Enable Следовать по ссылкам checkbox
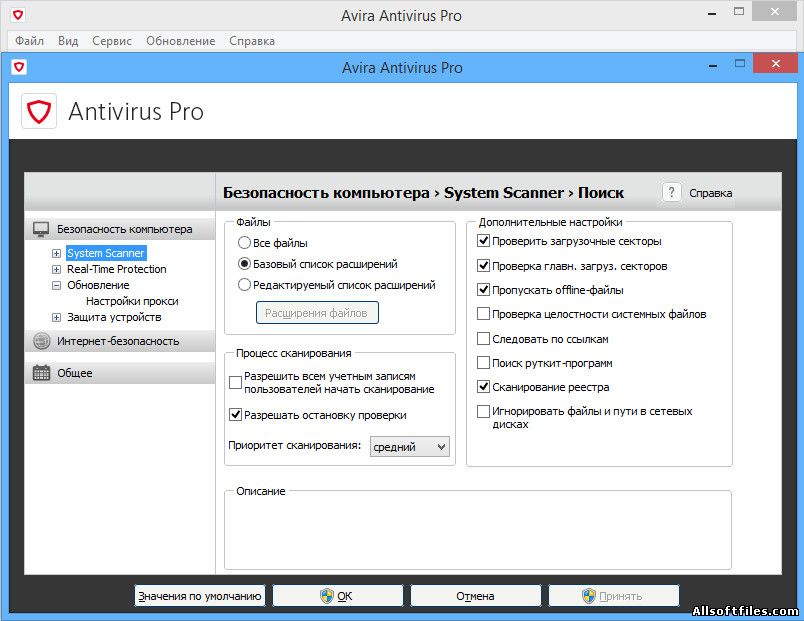804x621 pixels. (x=483, y=338)
